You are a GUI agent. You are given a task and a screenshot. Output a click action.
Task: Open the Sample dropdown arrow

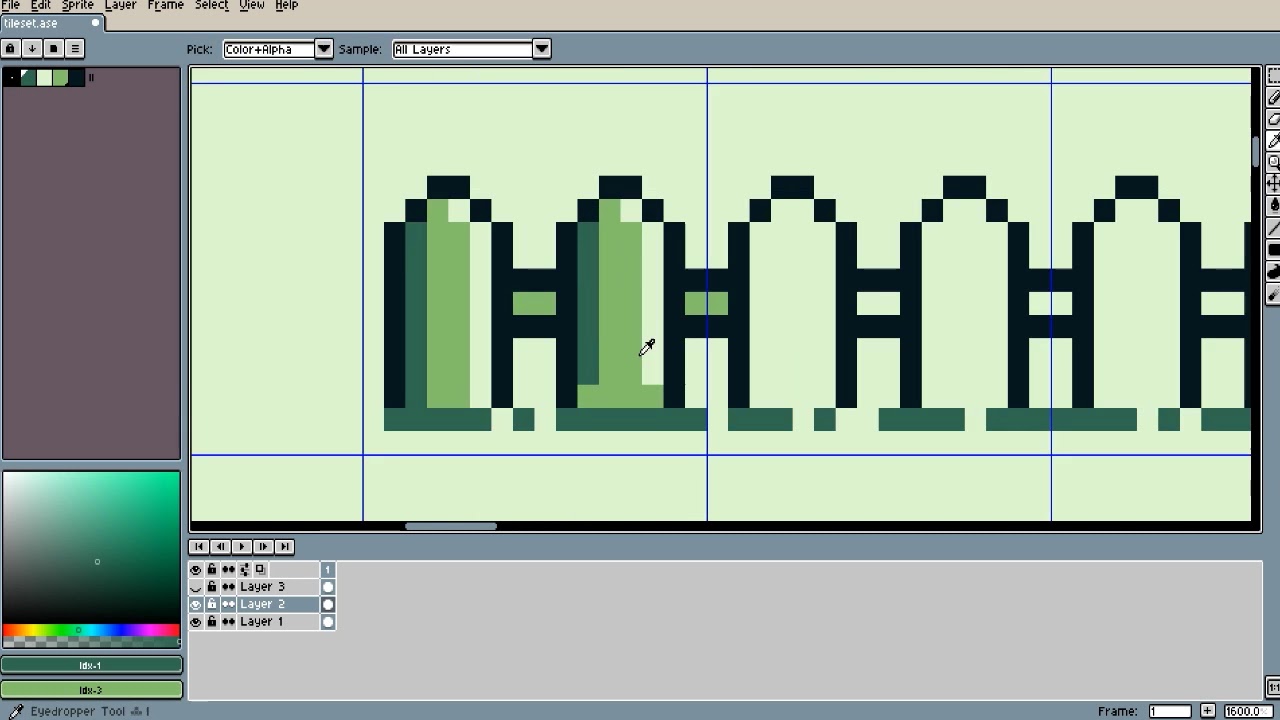coord(541,49)
